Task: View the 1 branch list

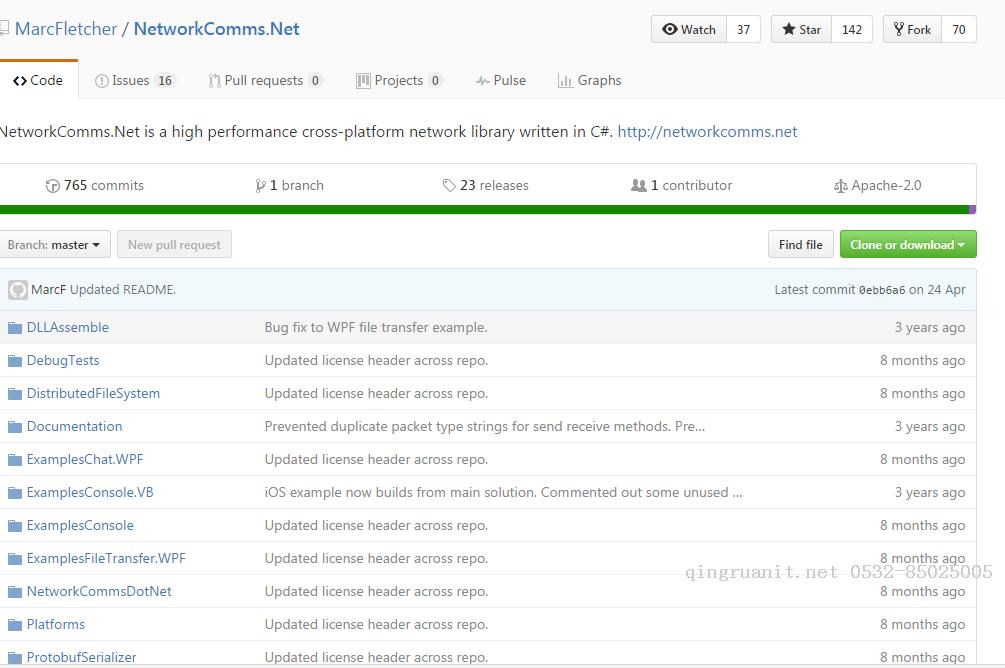Action: 289,185
